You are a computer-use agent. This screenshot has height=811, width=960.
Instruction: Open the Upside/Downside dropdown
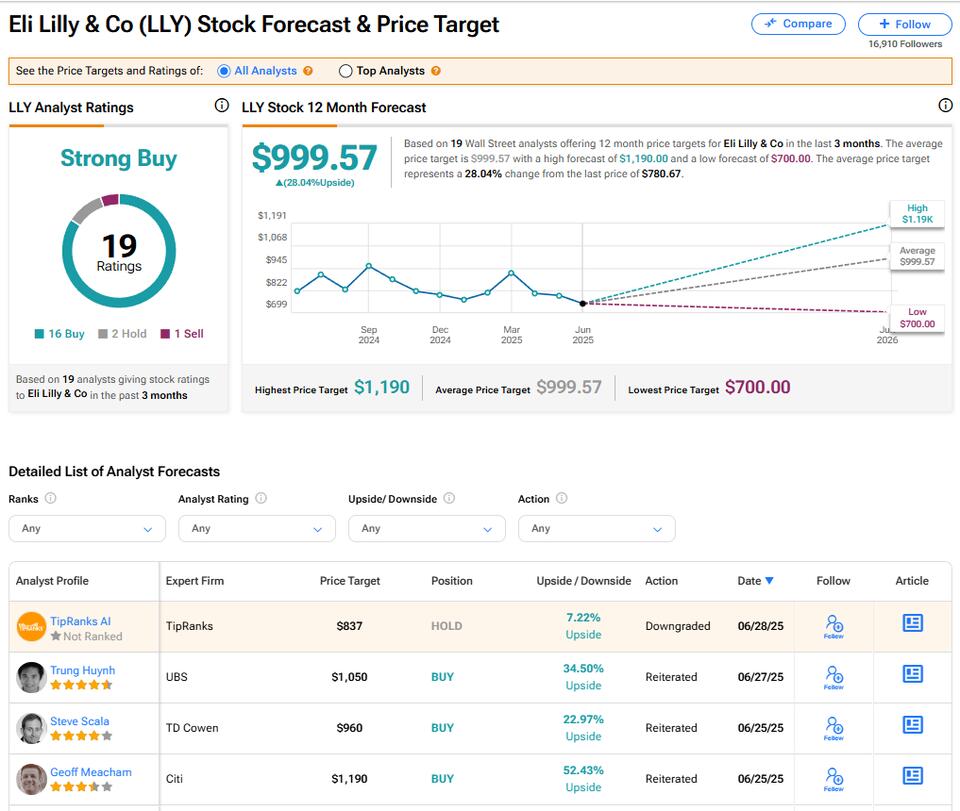[x=427, y=529]
